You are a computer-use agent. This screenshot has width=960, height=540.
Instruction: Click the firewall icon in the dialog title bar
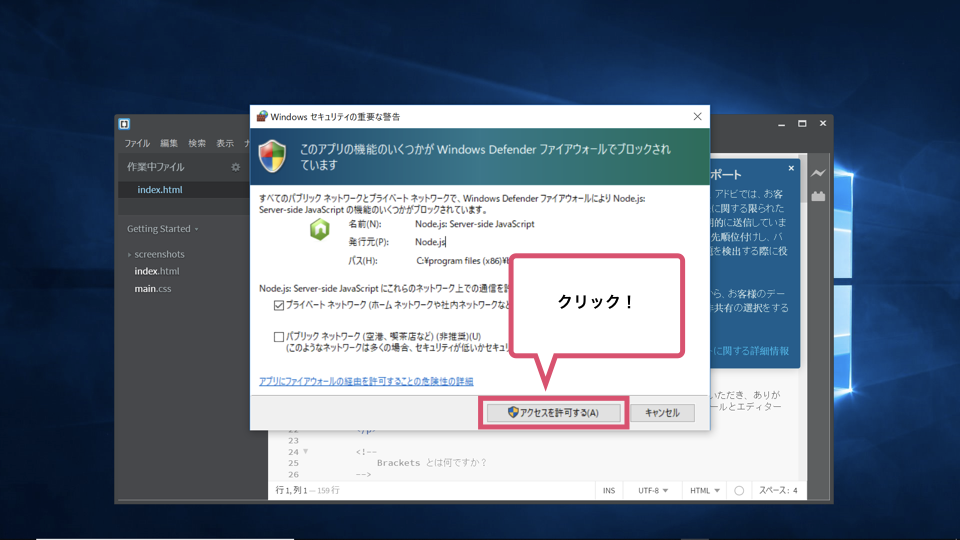click(262, 116)
